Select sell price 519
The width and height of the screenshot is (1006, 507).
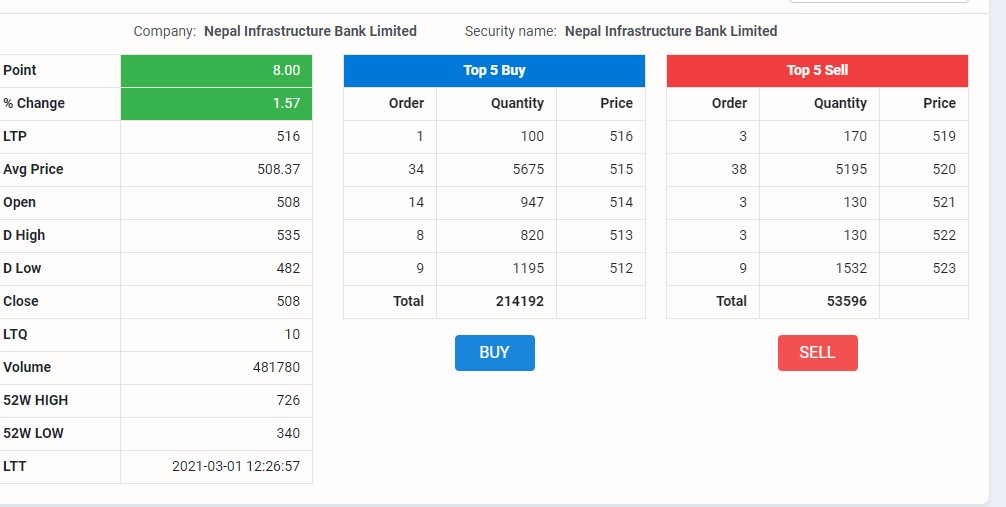944,136
